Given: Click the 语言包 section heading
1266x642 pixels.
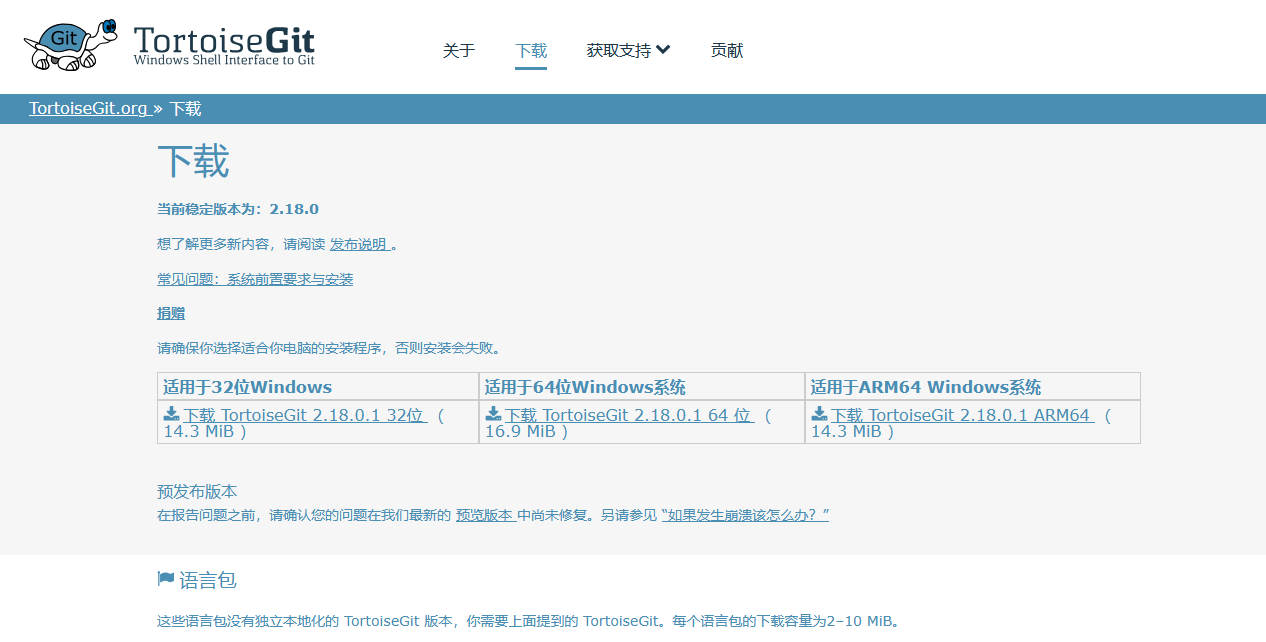Looking at the screenshot, I should point(208,580).
